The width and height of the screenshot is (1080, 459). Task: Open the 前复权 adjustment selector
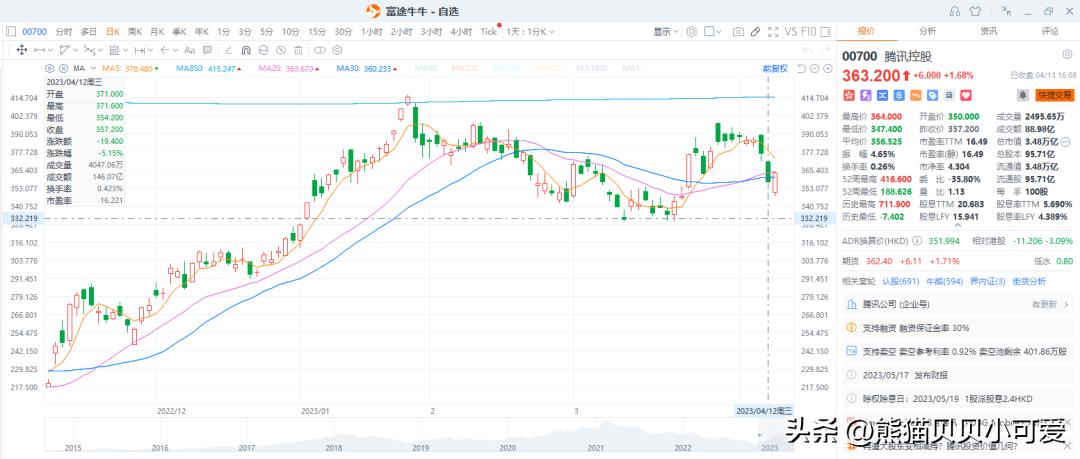pos(775,68)
